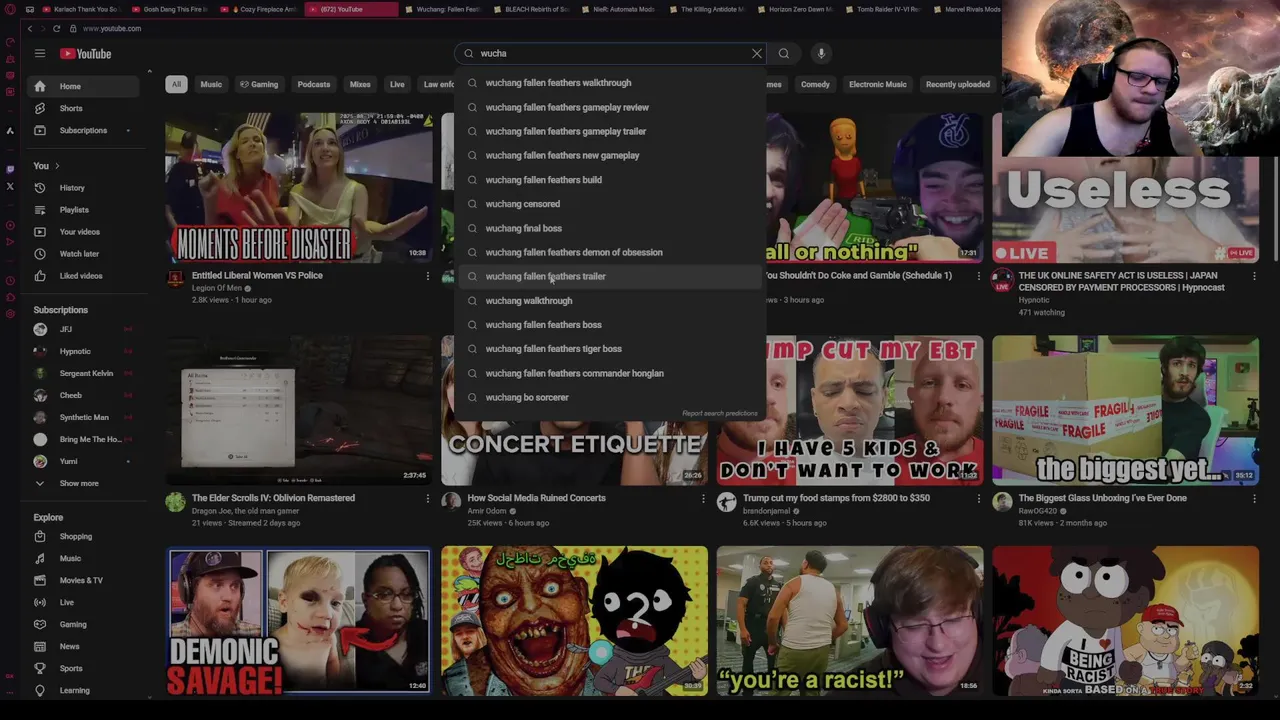The height and width of the screenshot is (720, 1280).
Task: Click Report search predictions link
Action: (720, 413)
